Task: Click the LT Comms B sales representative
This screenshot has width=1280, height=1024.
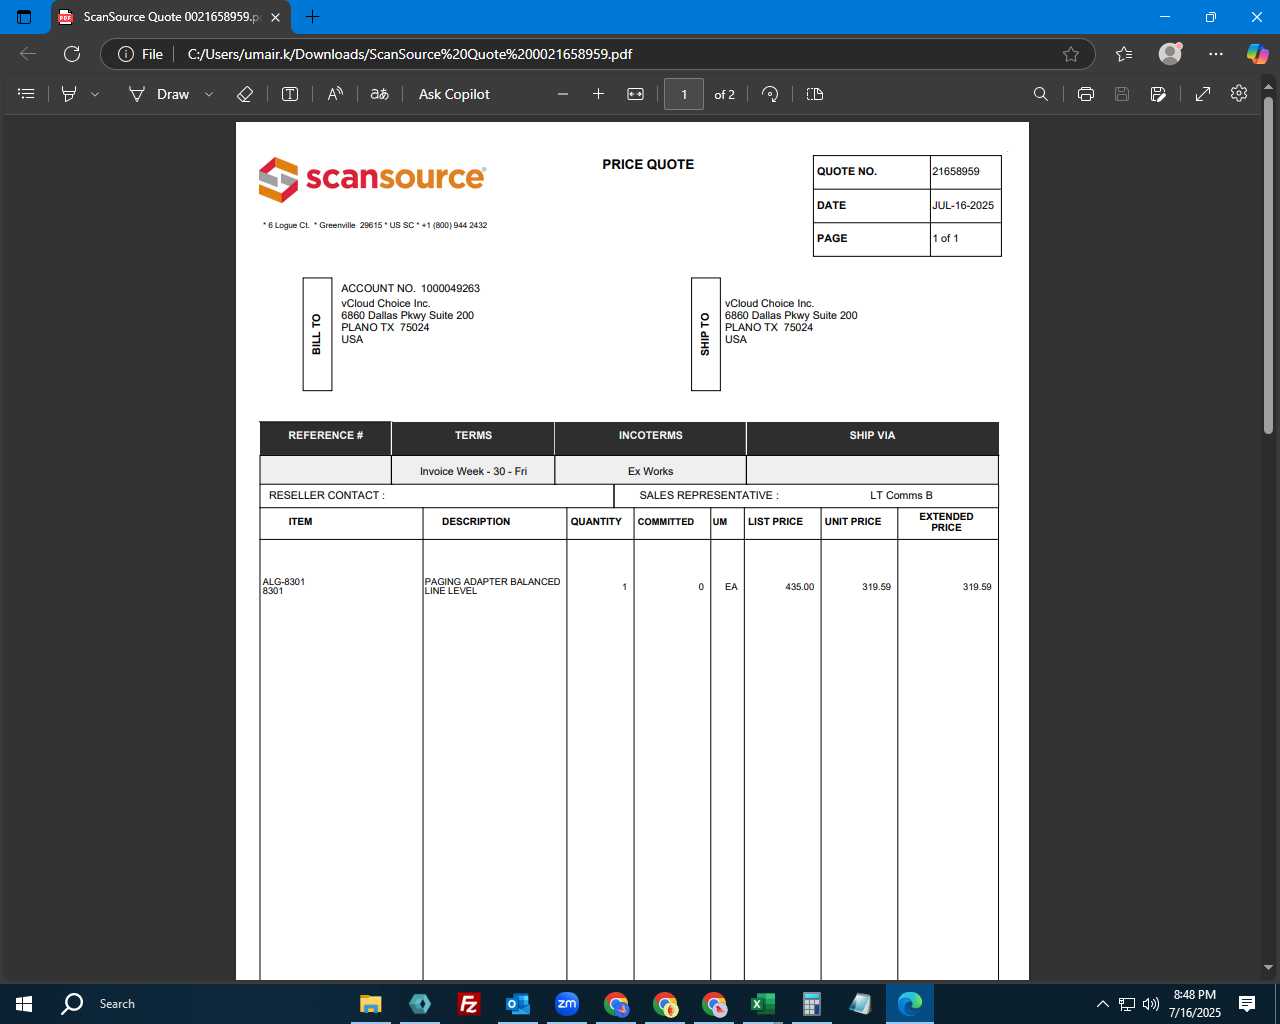Action: [901, 495]
